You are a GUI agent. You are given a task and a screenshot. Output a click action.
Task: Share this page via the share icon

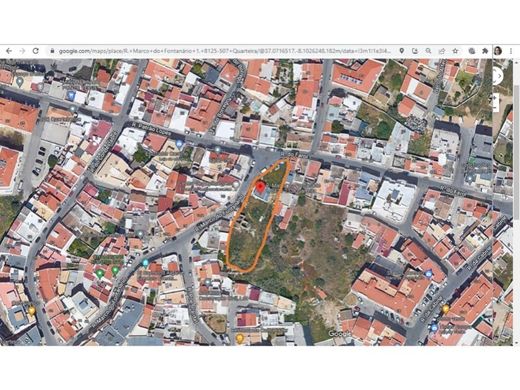pos(442,51)
